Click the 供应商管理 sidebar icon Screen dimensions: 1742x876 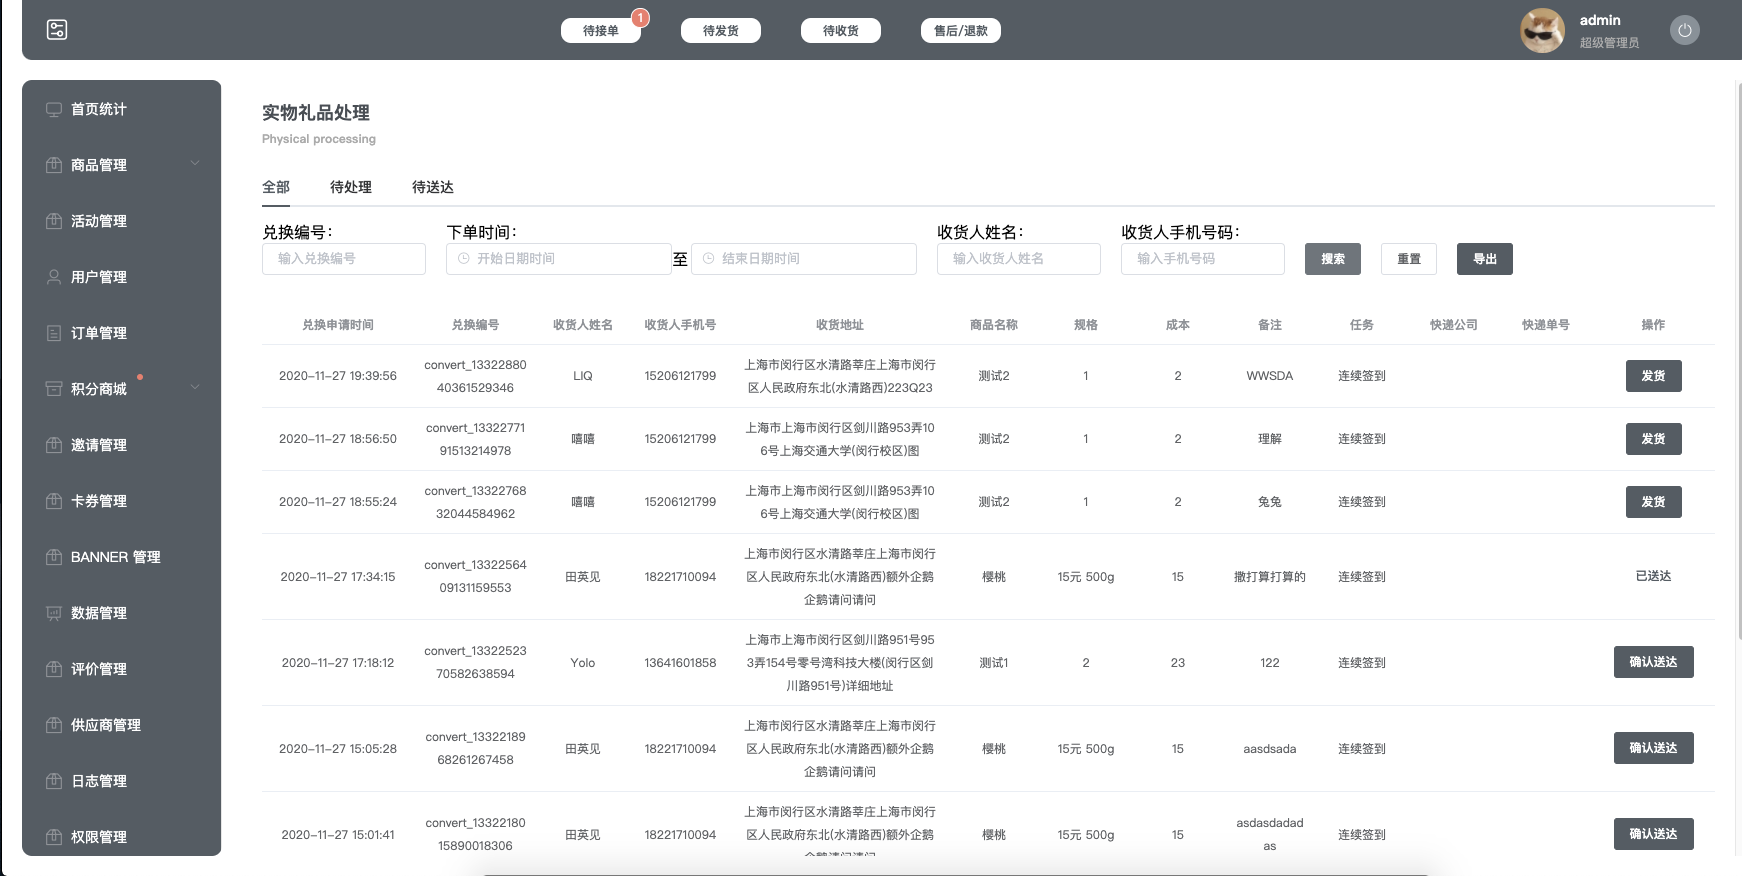click(54, 725)
